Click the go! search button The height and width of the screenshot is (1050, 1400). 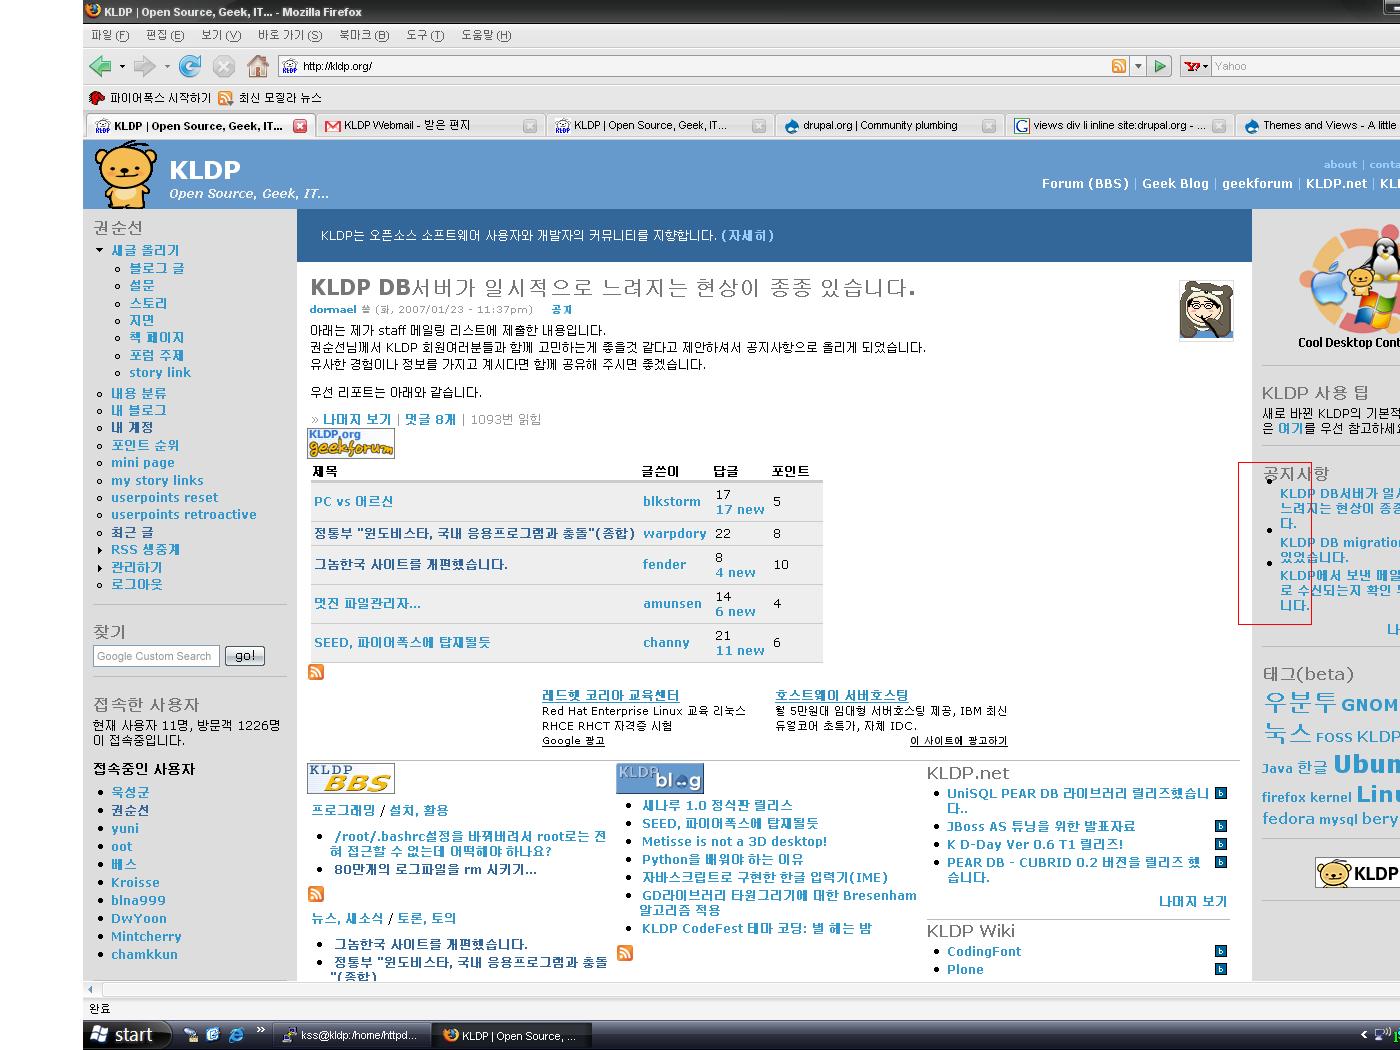point(245,656)
